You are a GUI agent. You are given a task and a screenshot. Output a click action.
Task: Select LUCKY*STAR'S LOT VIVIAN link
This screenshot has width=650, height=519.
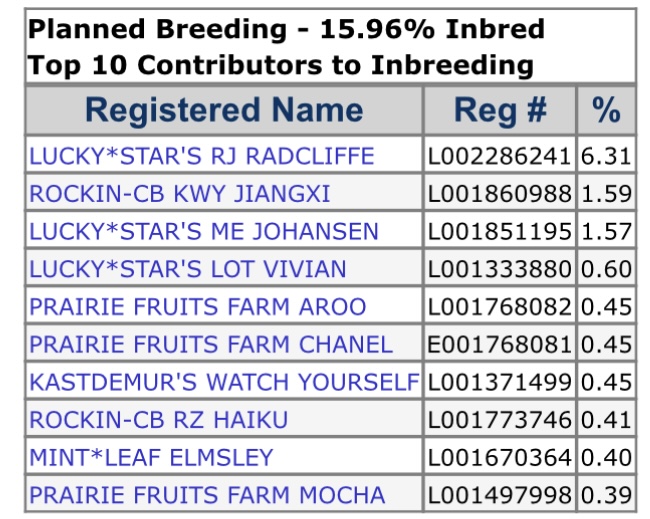pyautogui.click(x=188, y=269)
